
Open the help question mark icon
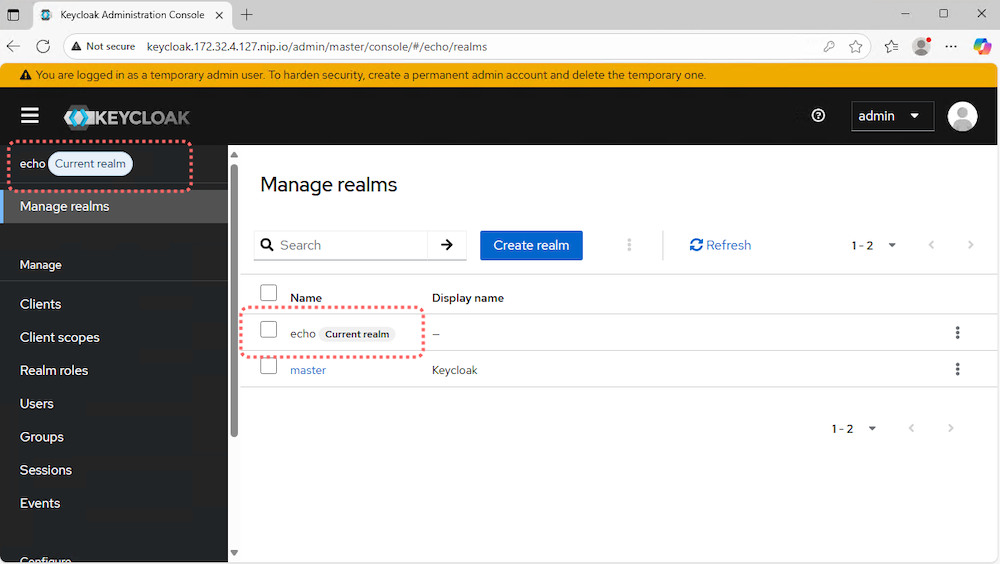tap(818, 116)
